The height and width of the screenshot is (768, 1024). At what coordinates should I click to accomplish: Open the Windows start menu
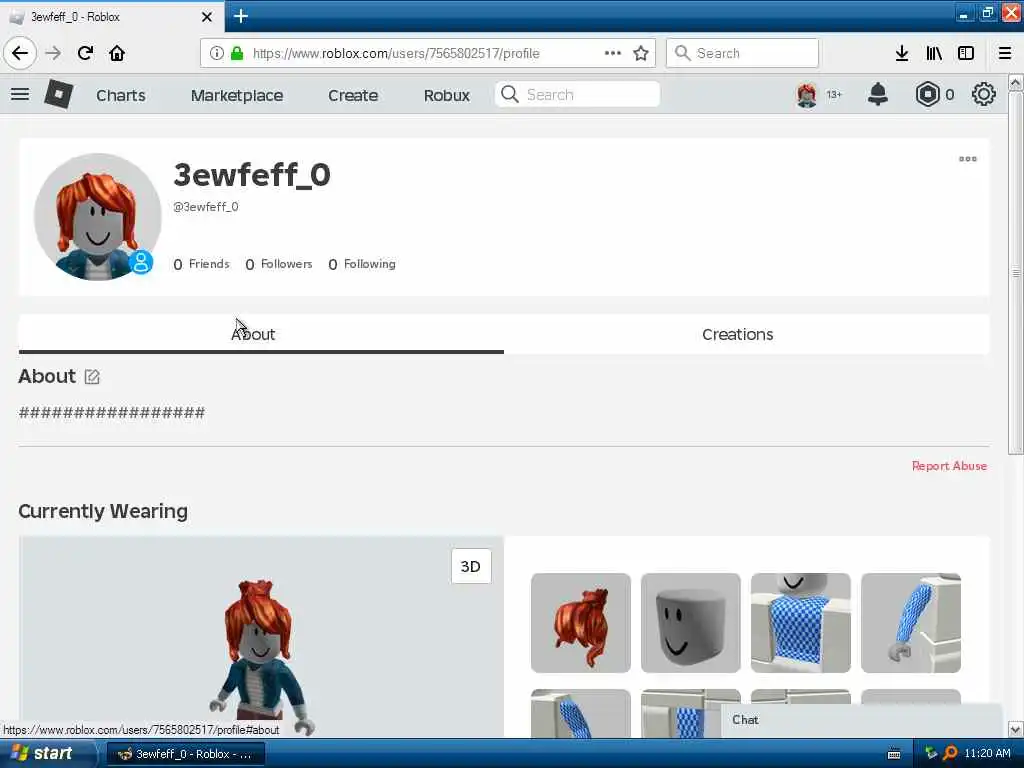pos(47,754)
